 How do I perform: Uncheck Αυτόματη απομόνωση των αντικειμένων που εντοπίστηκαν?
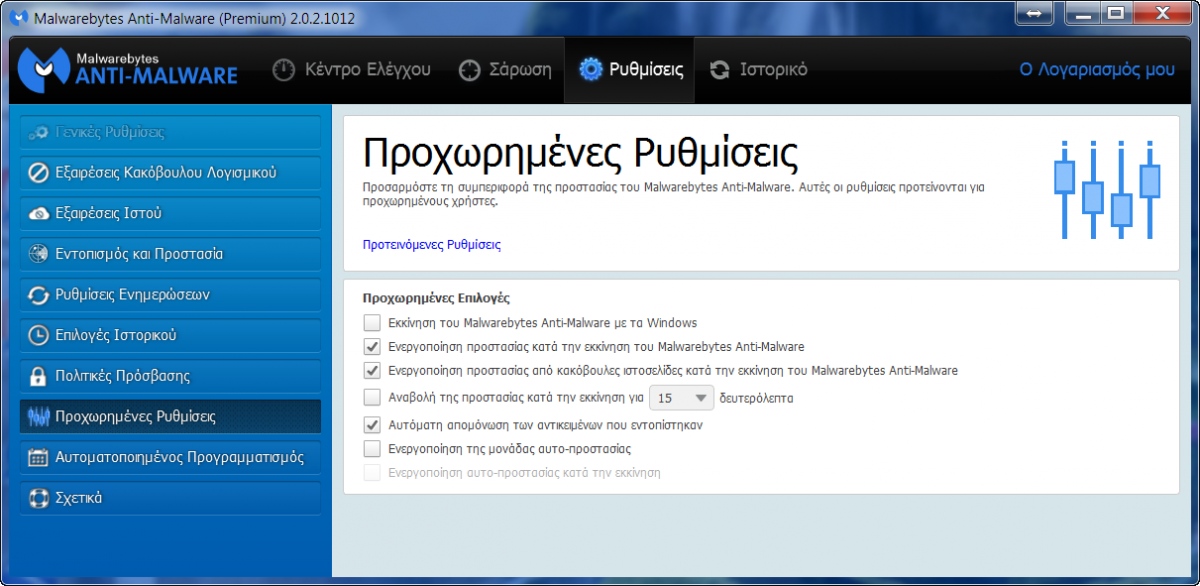pyautogui.click(x=372, y=425)
